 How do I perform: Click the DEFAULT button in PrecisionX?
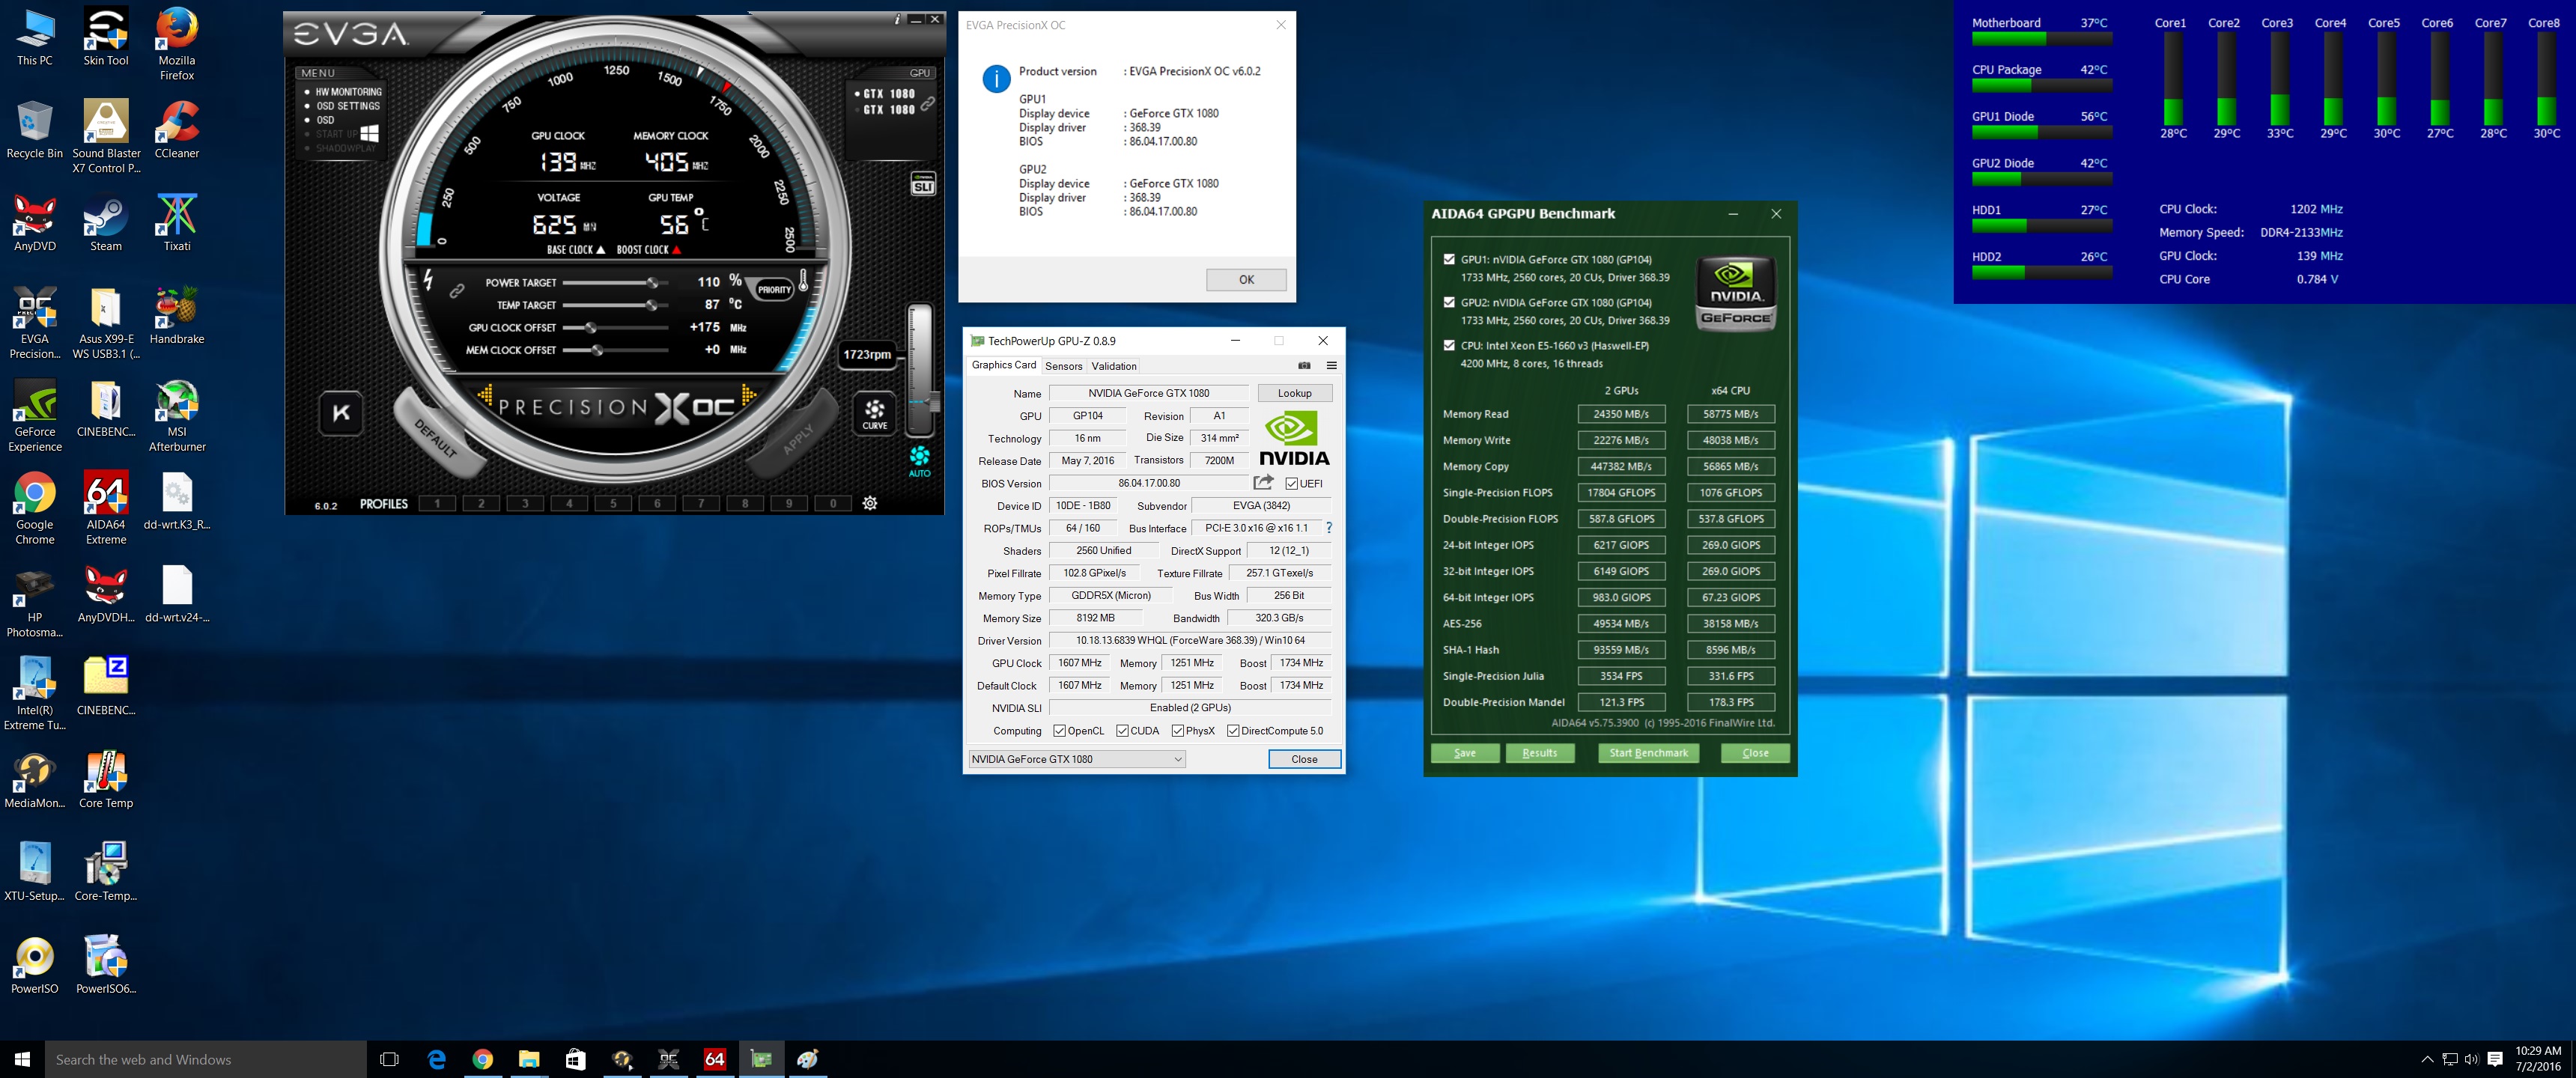436,439
